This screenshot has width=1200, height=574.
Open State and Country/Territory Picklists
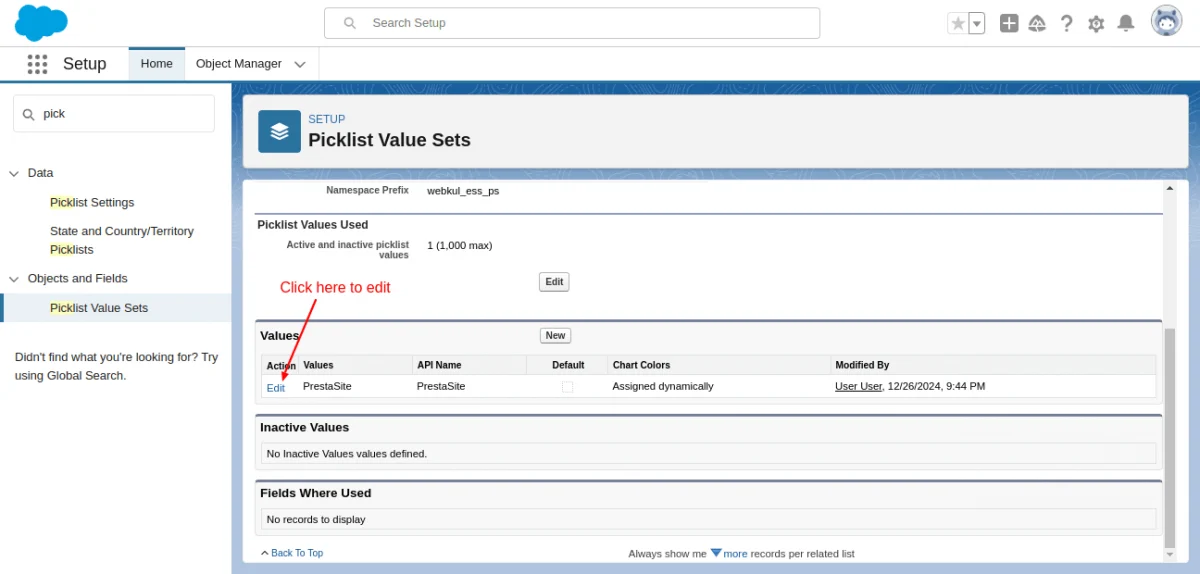click(x=122, y=240)
